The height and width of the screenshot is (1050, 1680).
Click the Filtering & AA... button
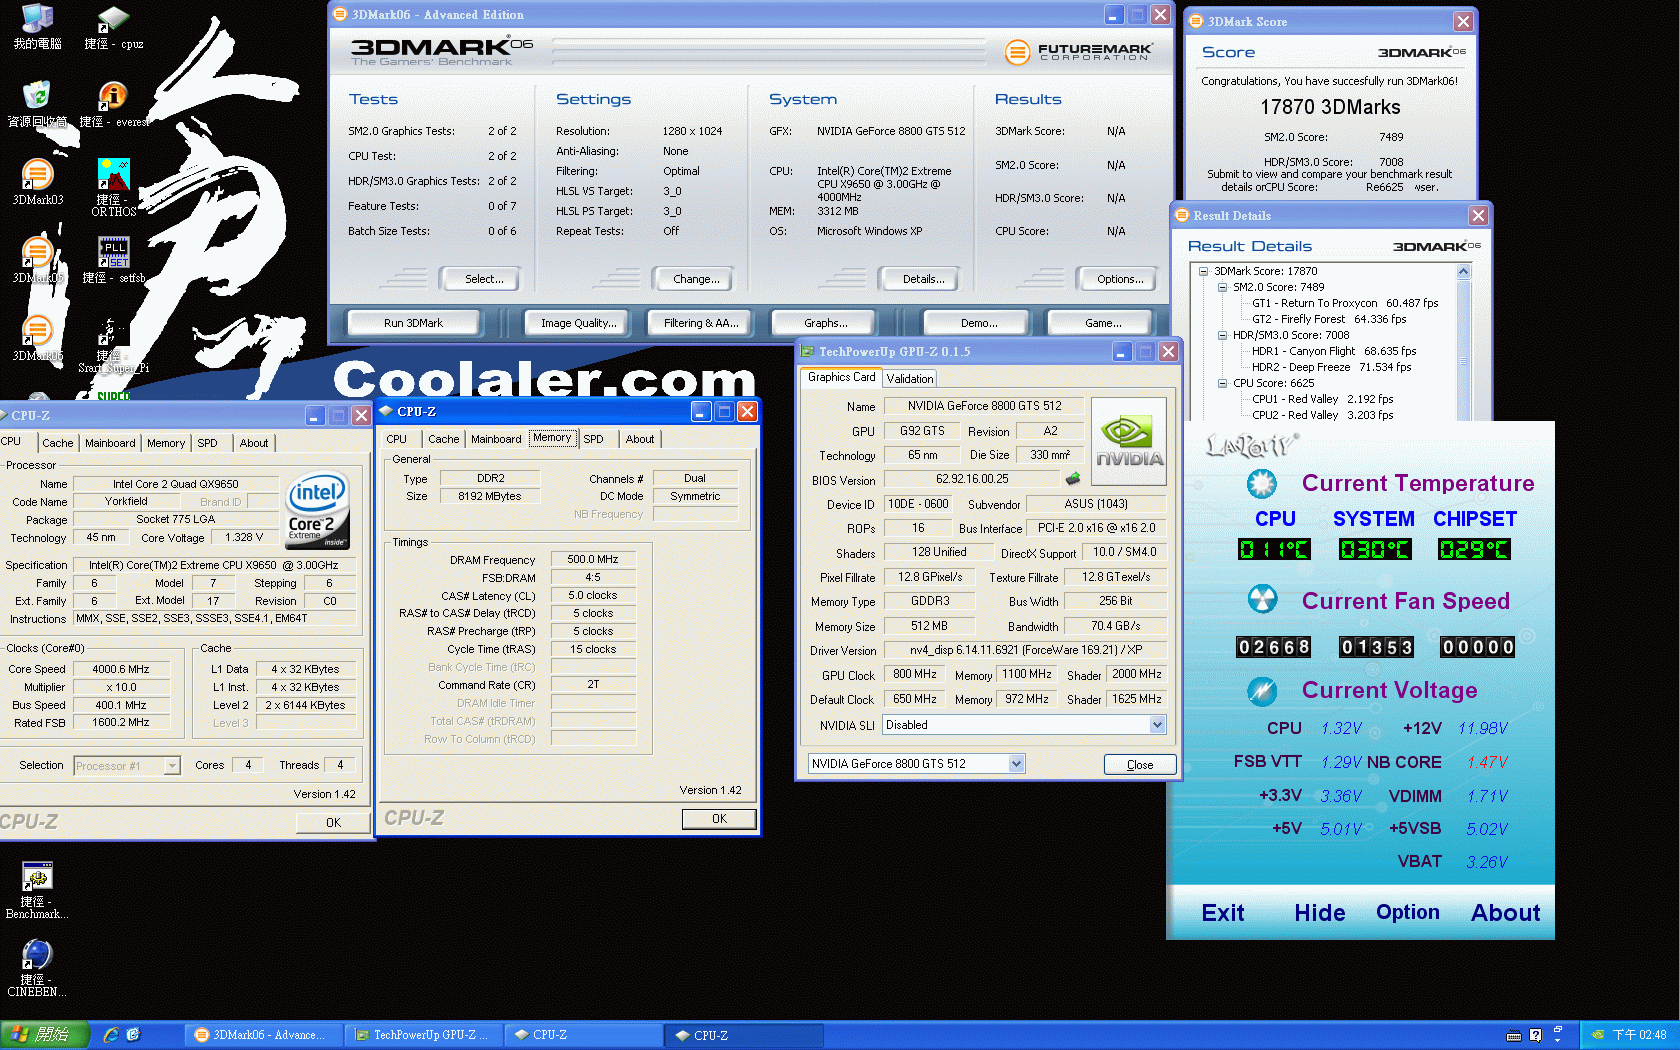click(700, 323)
